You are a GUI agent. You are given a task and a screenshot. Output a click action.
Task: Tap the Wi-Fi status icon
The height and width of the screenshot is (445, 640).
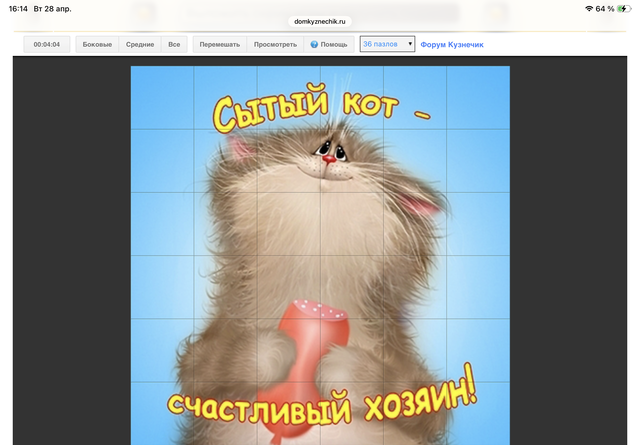pos(589,9)
